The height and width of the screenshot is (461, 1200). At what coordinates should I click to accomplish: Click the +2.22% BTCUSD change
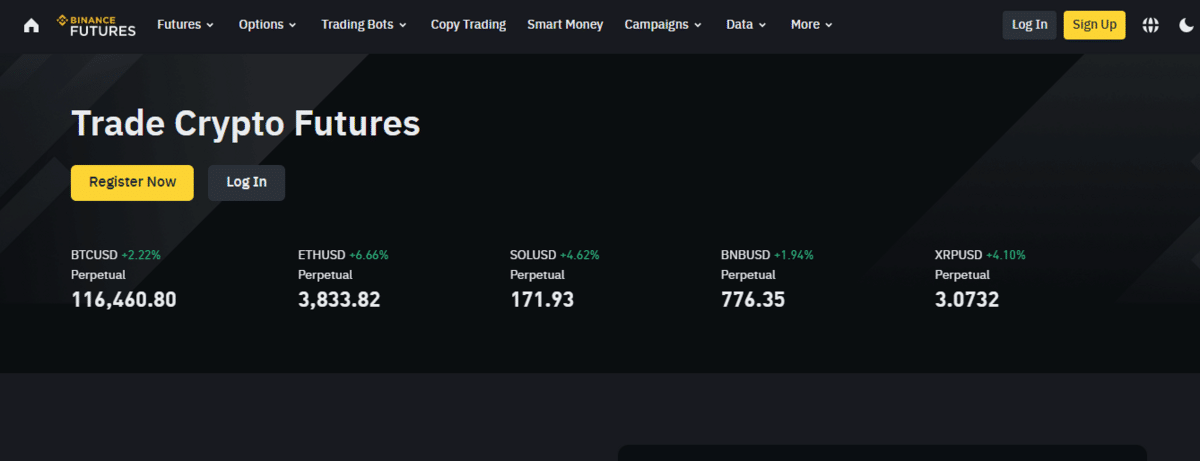pyautogui.click(x=141, y=255)
